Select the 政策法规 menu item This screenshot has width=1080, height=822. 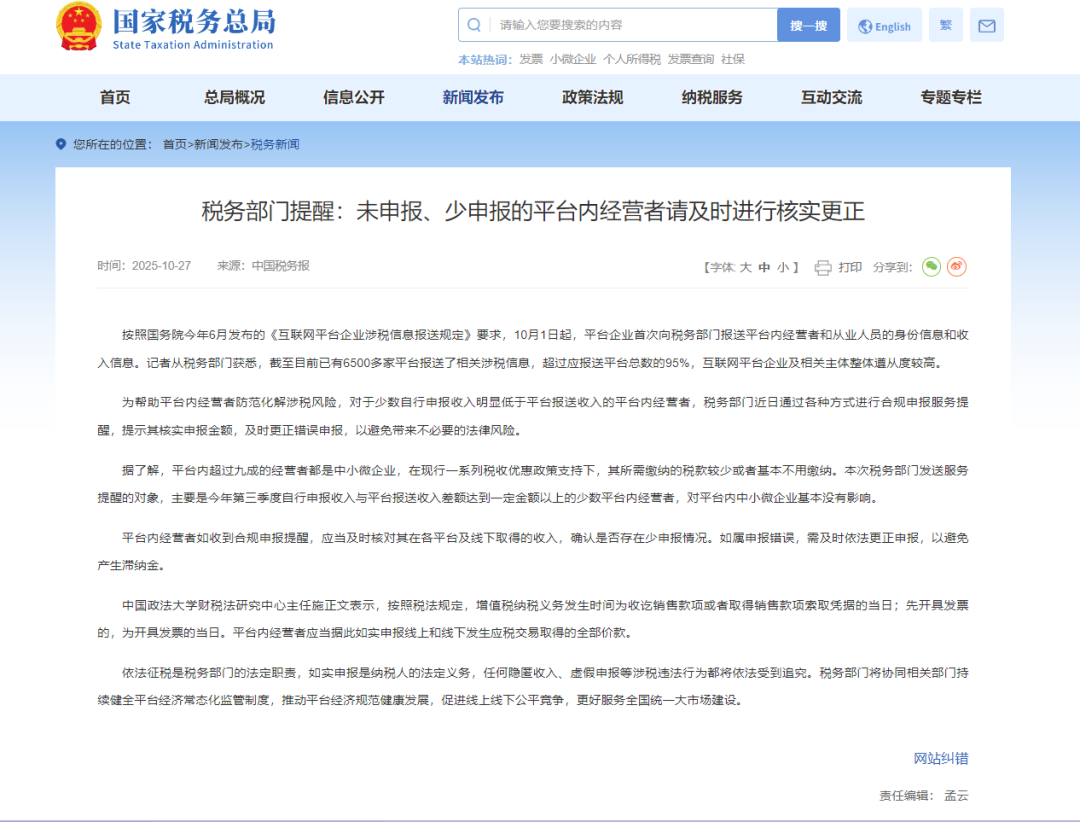coord(591,97)
